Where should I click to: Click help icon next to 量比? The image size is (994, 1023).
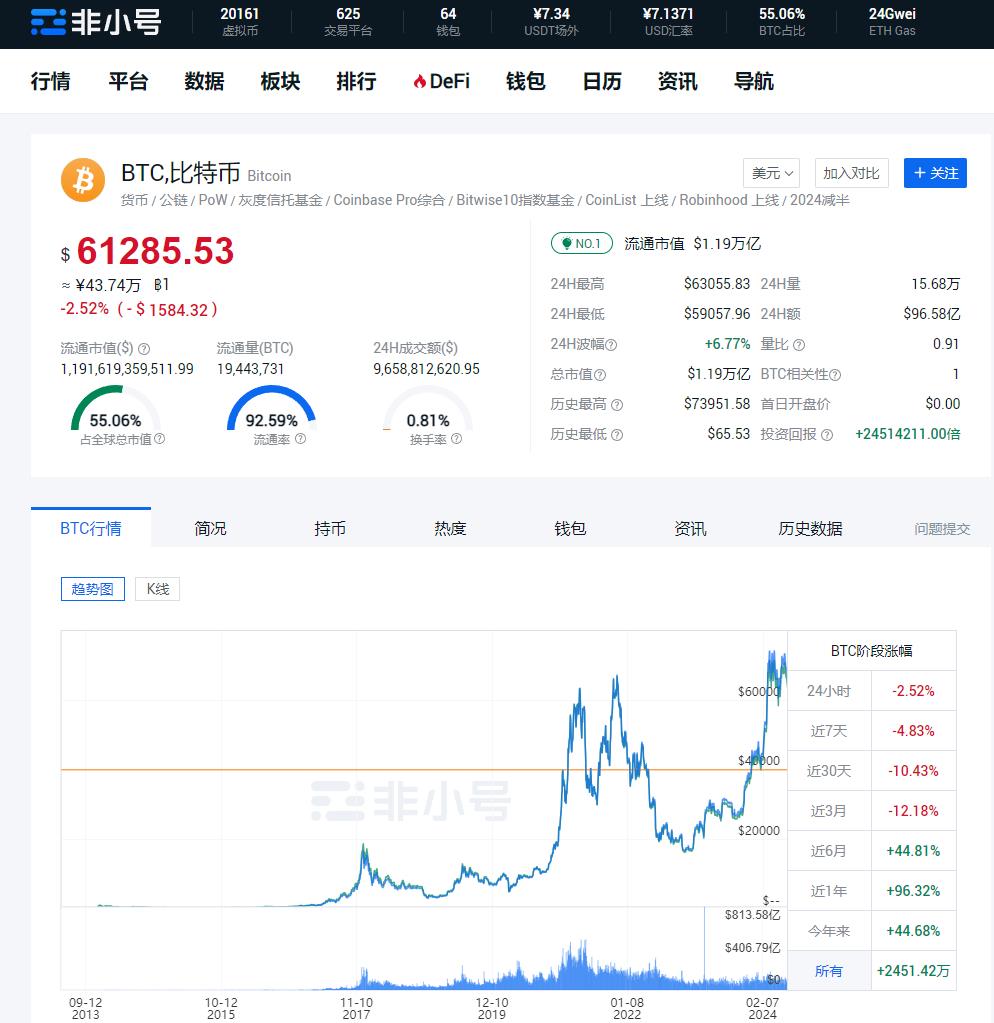[x=799, y=344]
